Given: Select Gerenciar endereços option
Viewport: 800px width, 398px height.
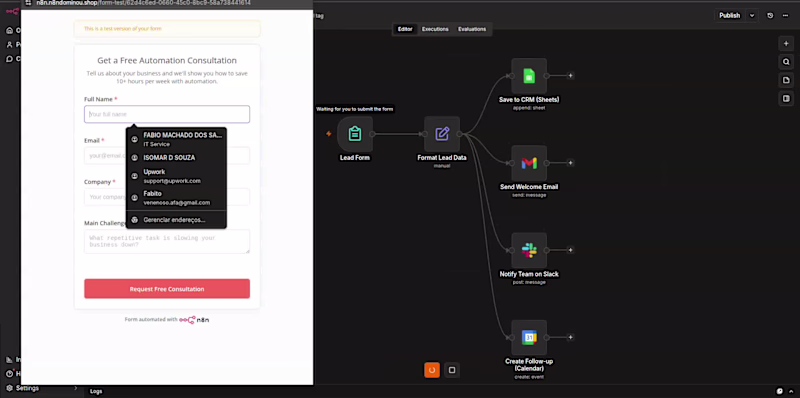Looking at the screenshot, I should click(x=176, y=220).
